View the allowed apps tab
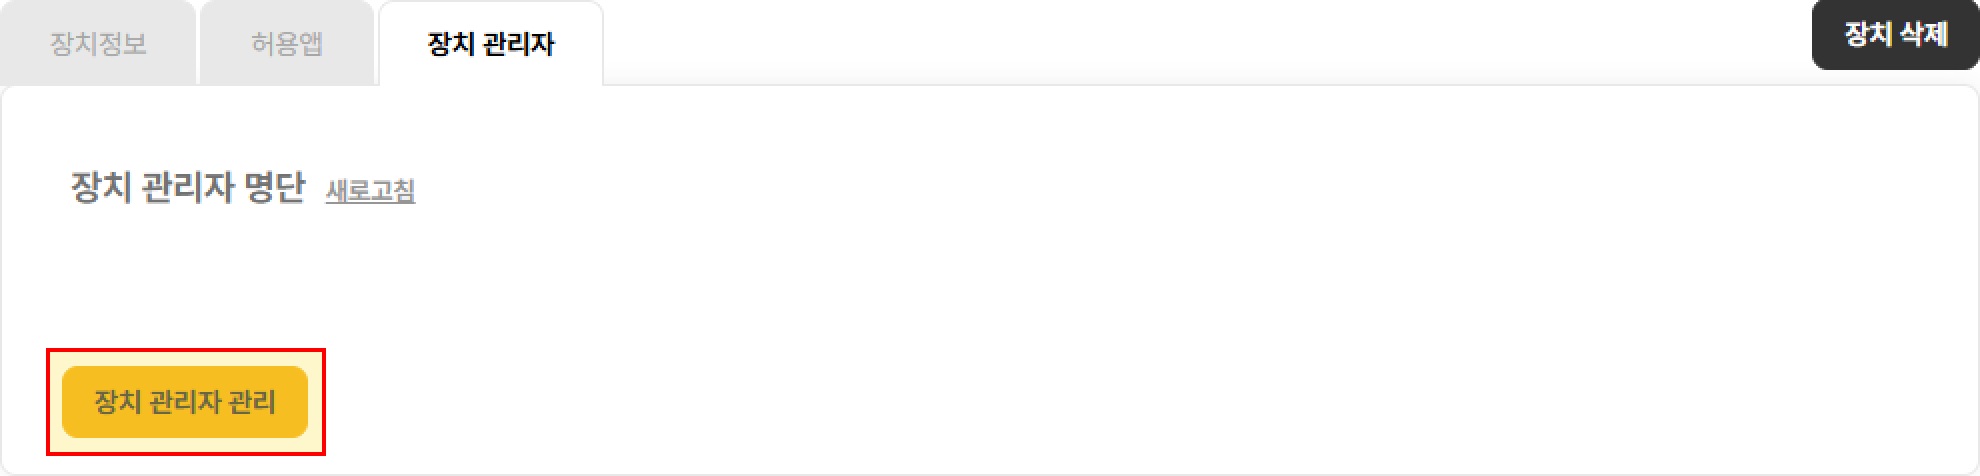This screenshot has width=1980, height=476. (x=287, y=44)
